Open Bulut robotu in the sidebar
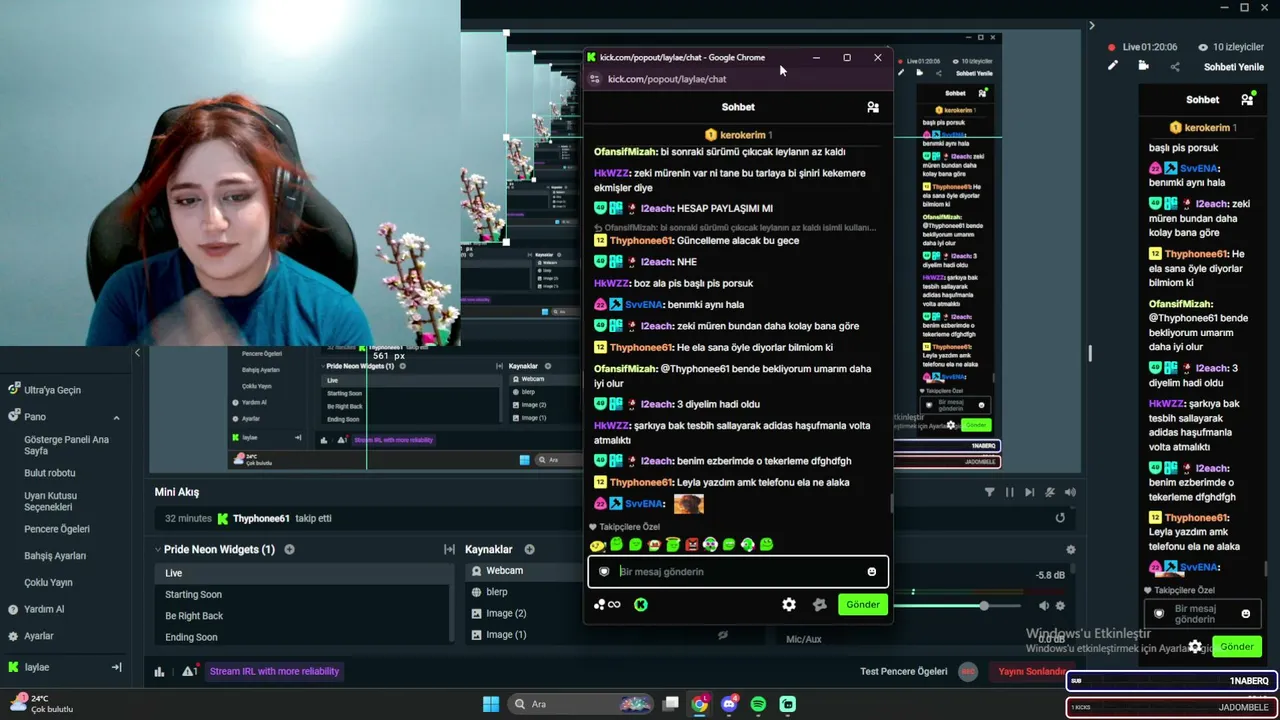Viewport: 1280px width, 720px height. click(x=50, y=473)
